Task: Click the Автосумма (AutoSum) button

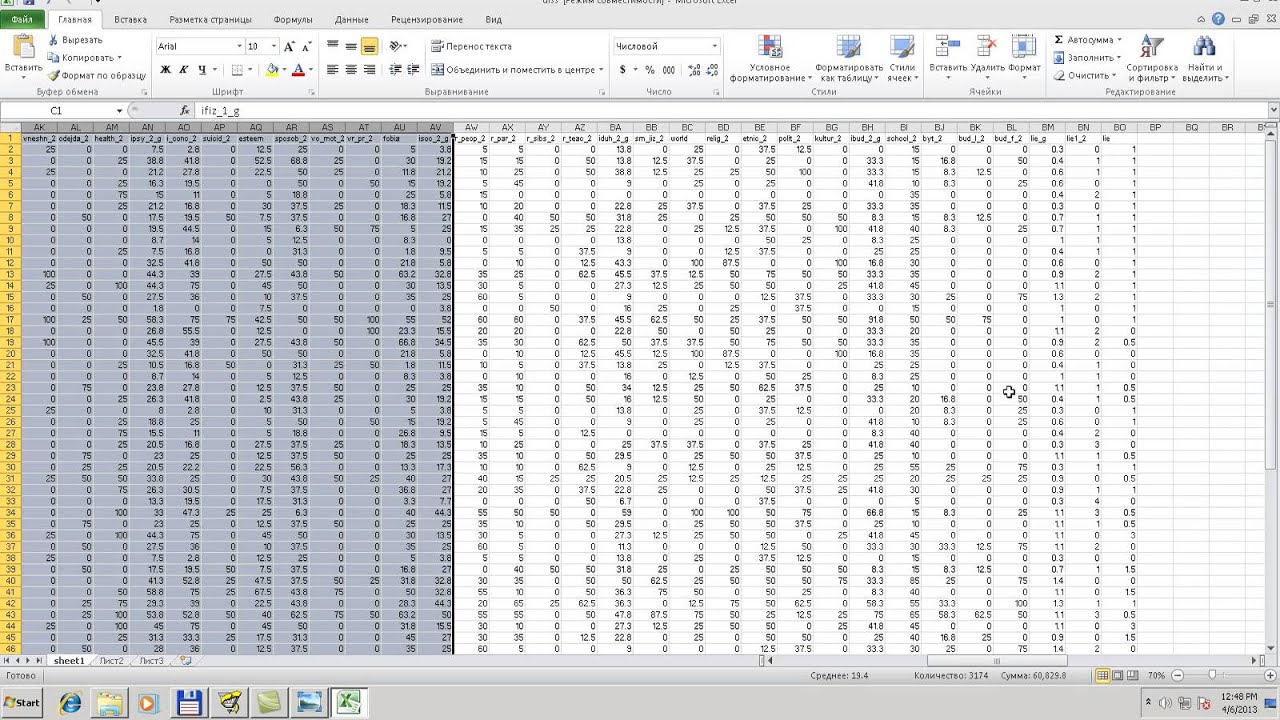Action: coord(1087,40)
